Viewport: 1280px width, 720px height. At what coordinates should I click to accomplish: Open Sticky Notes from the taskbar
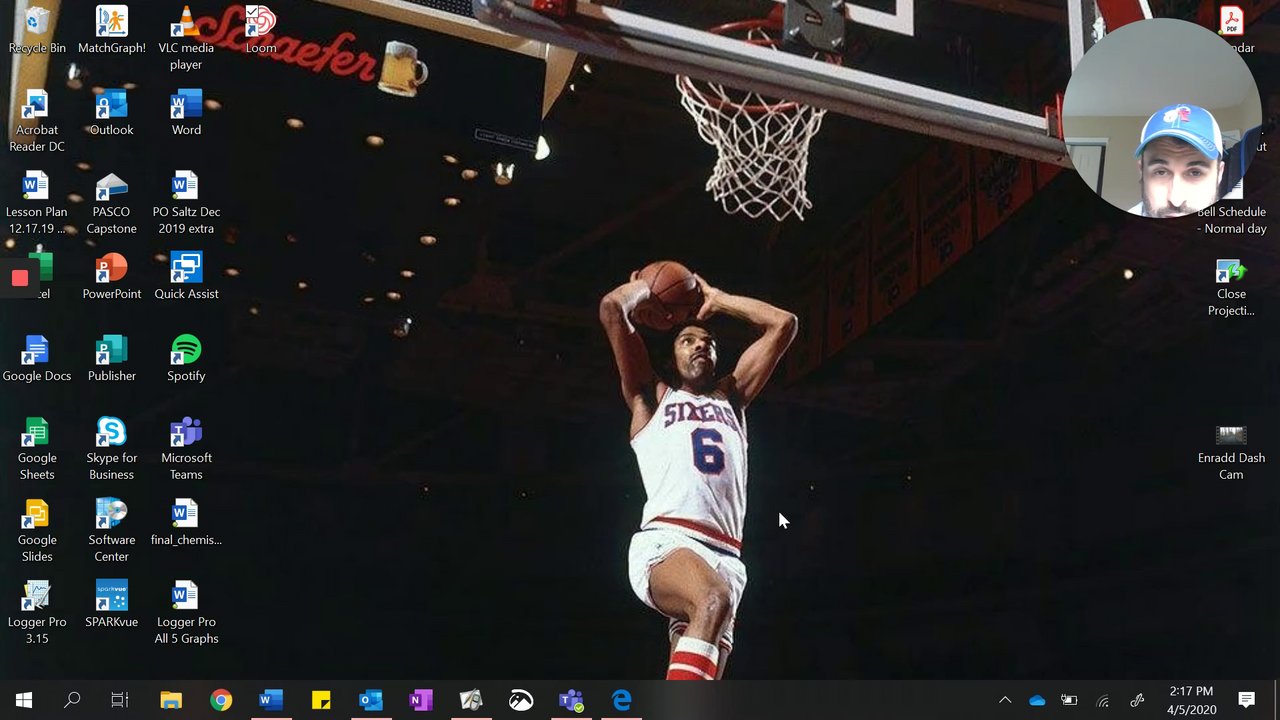[321, 700]
